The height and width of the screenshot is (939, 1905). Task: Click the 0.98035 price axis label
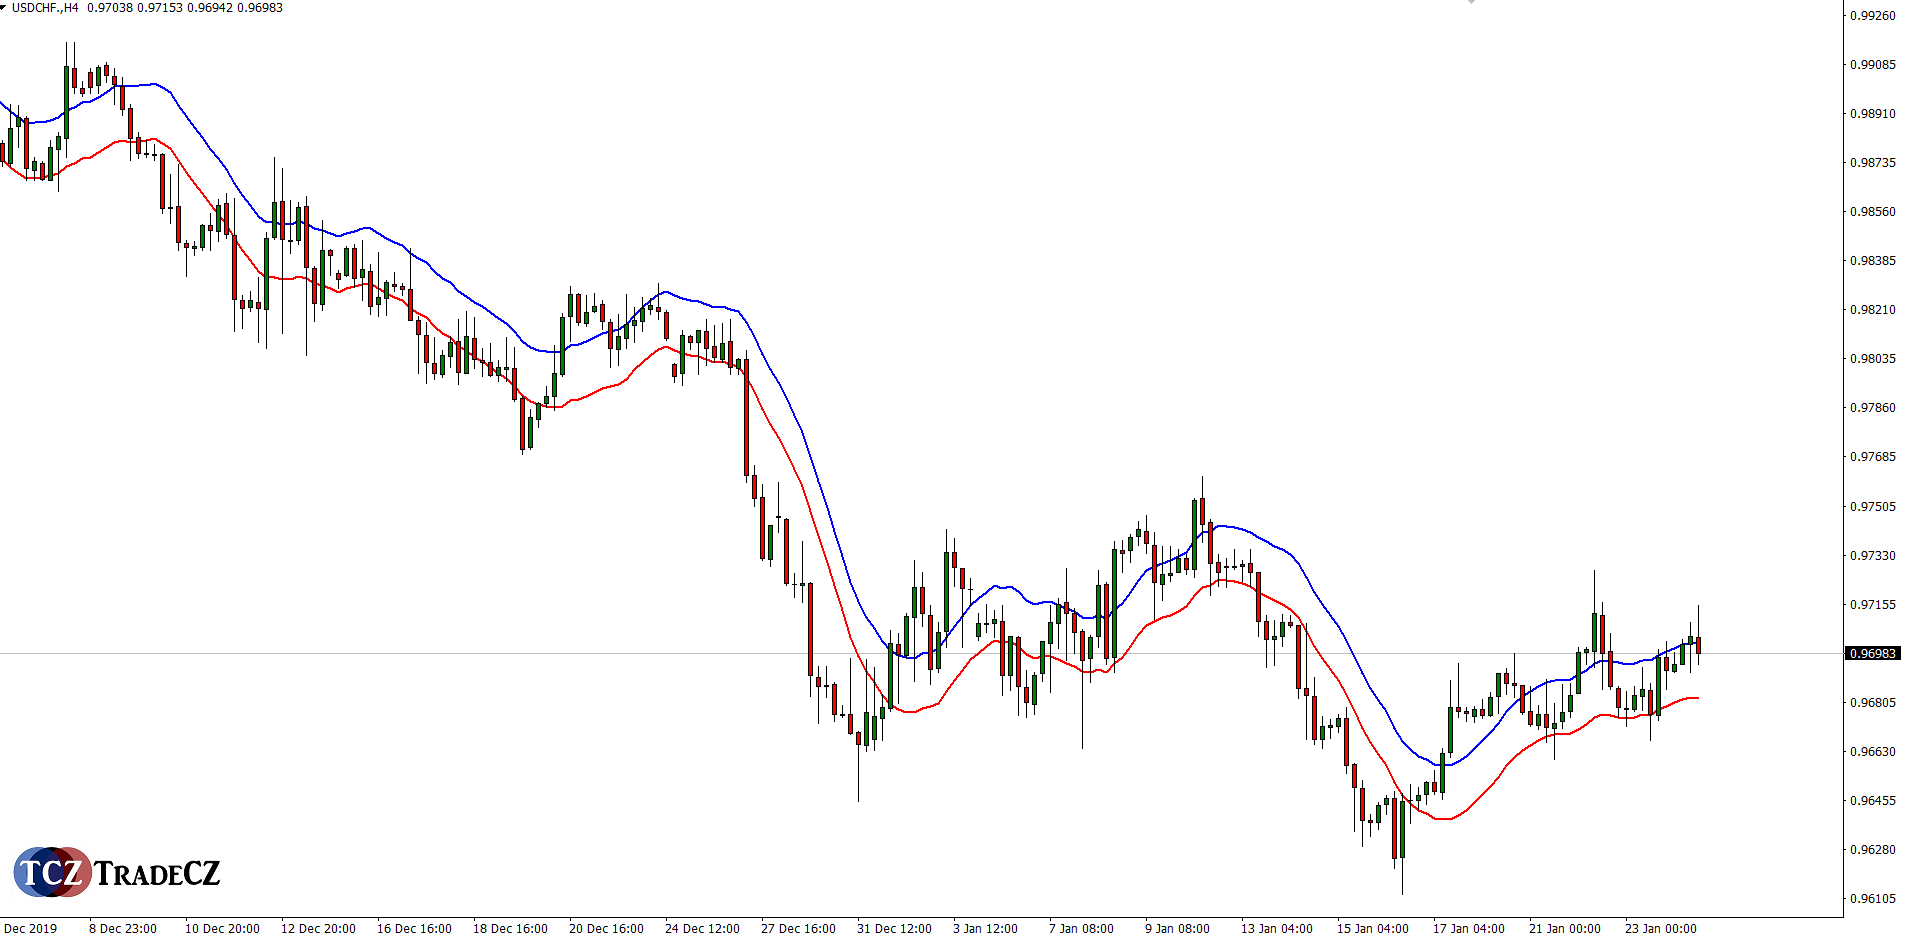coord(1872,359)
